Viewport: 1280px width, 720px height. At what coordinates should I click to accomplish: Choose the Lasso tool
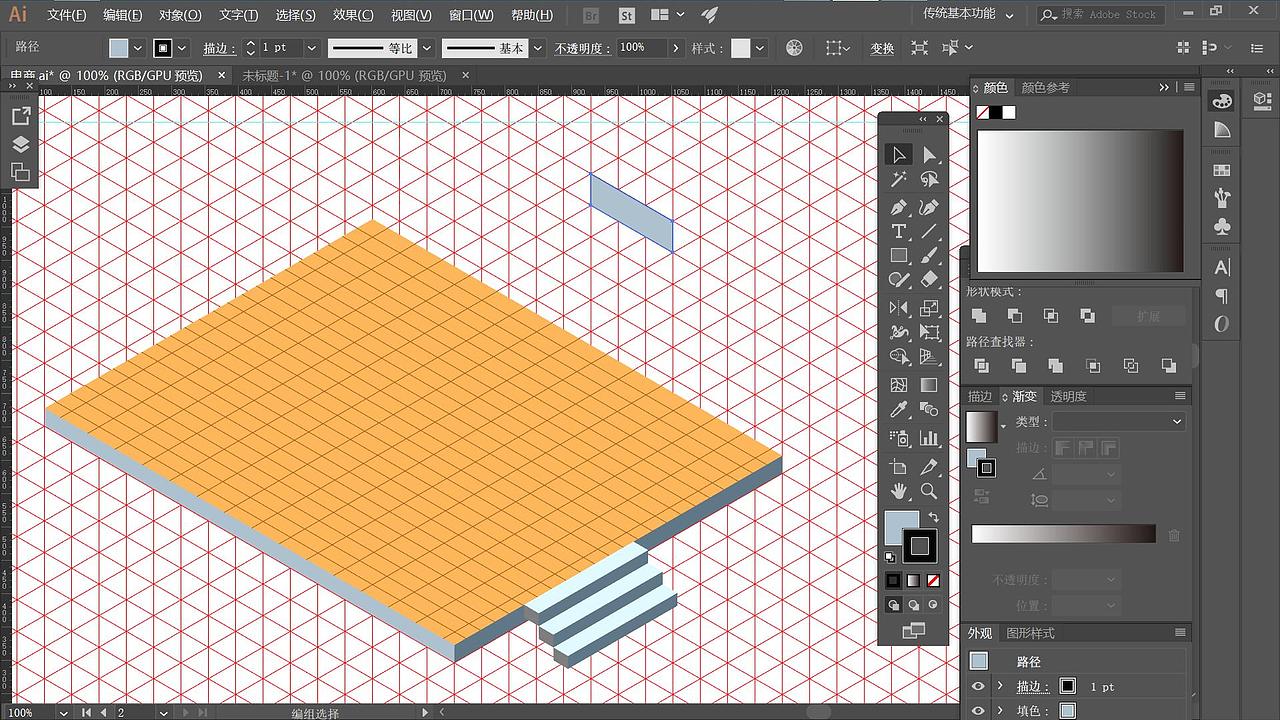[930, 180]
